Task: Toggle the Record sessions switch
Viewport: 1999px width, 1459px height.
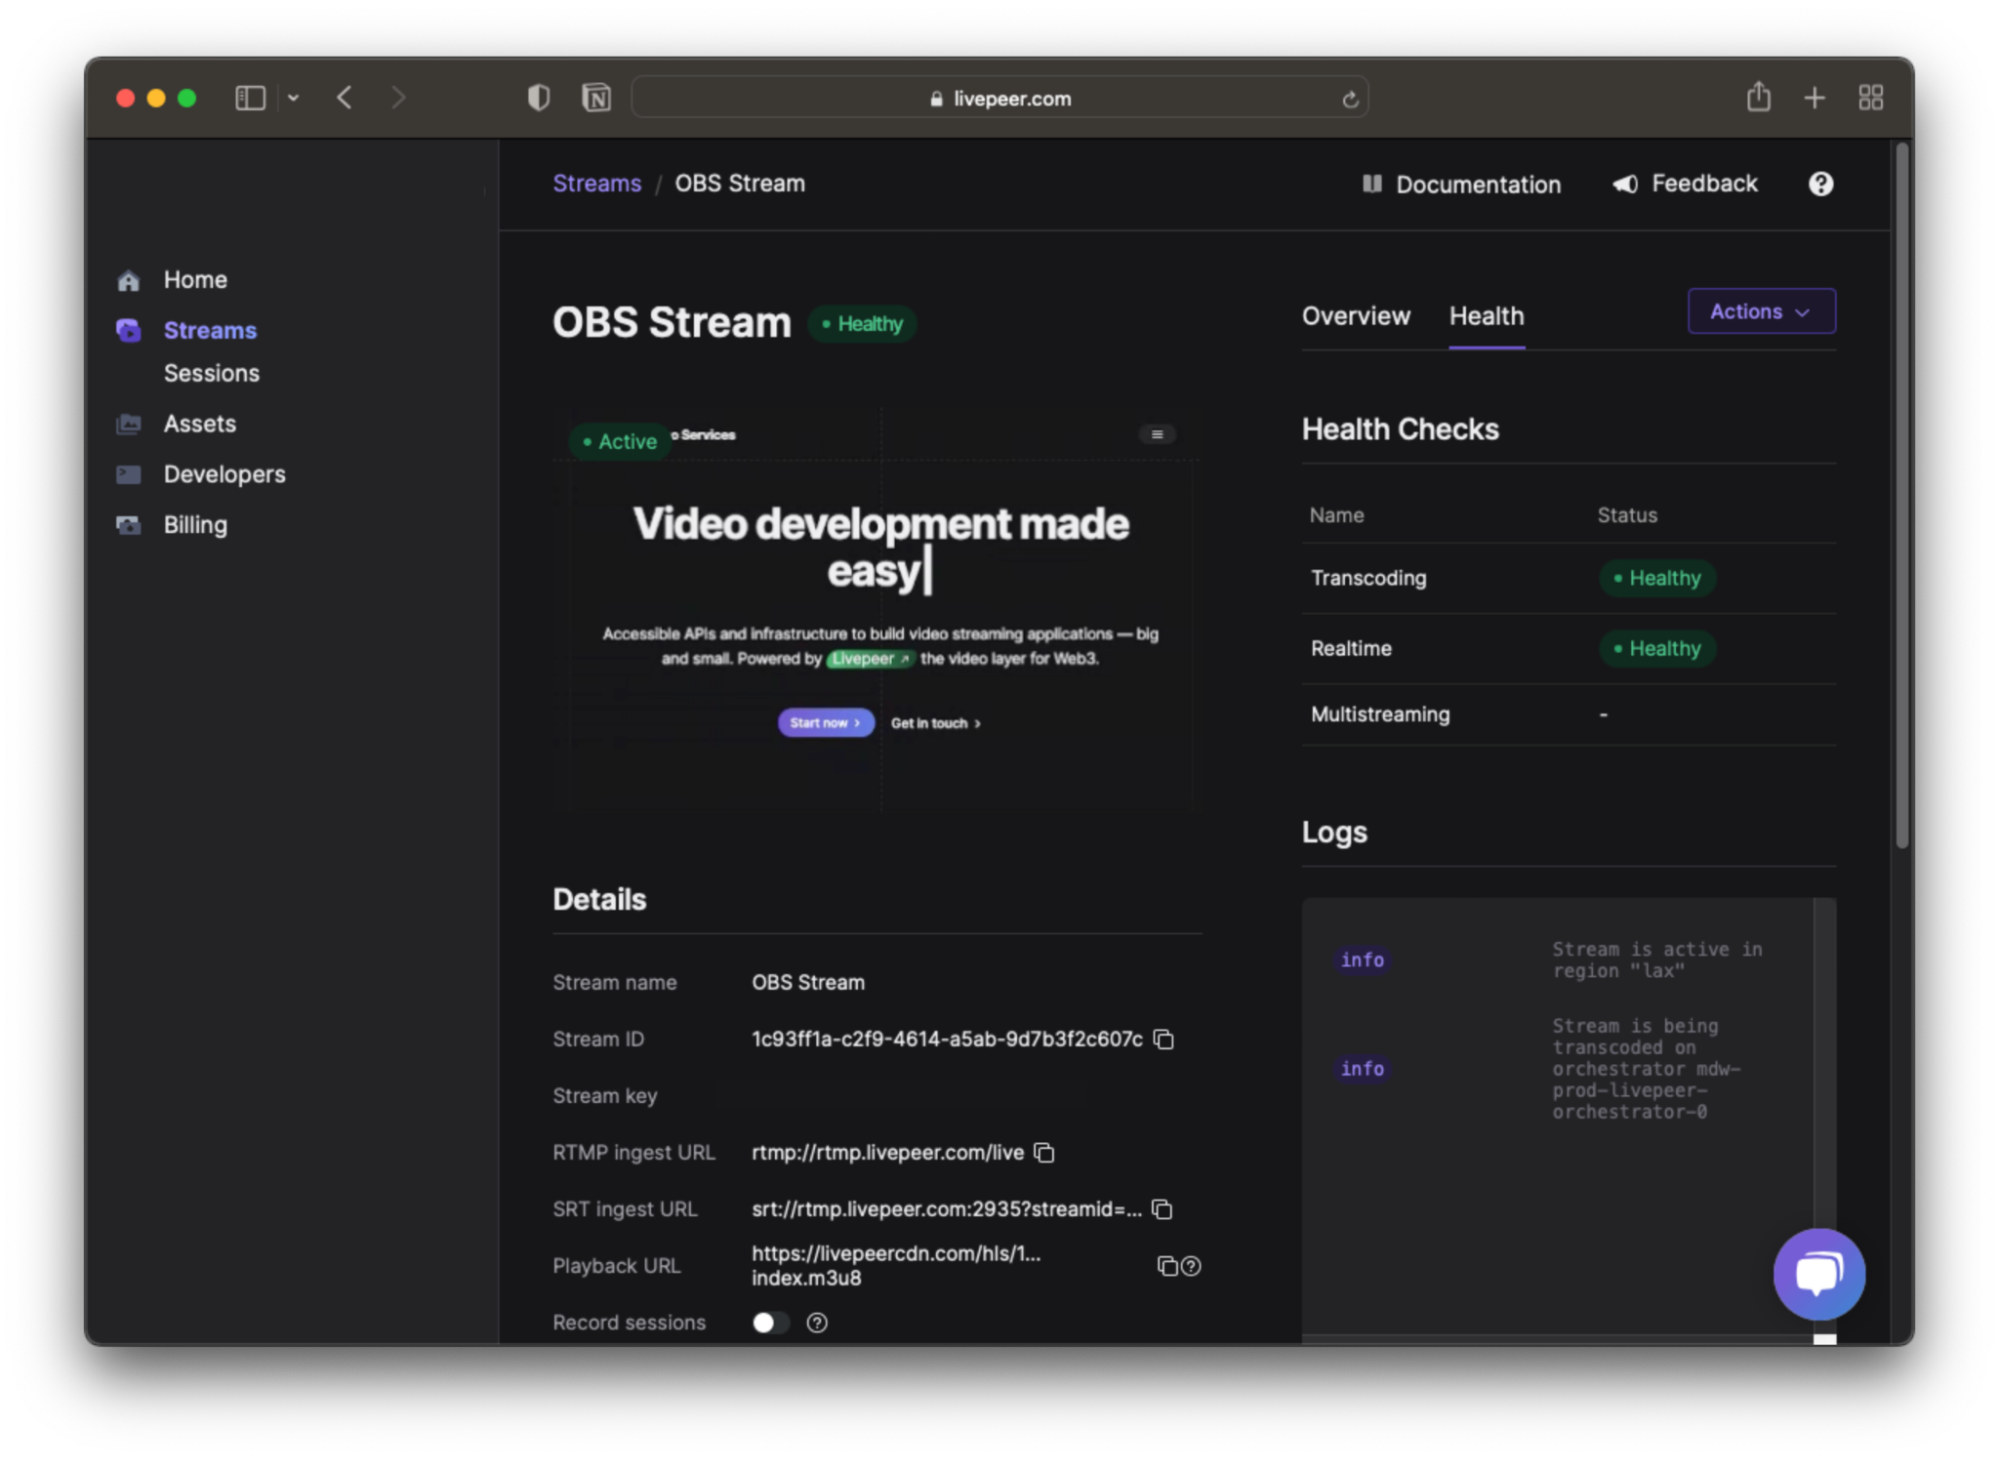Action: [769, 1322]
